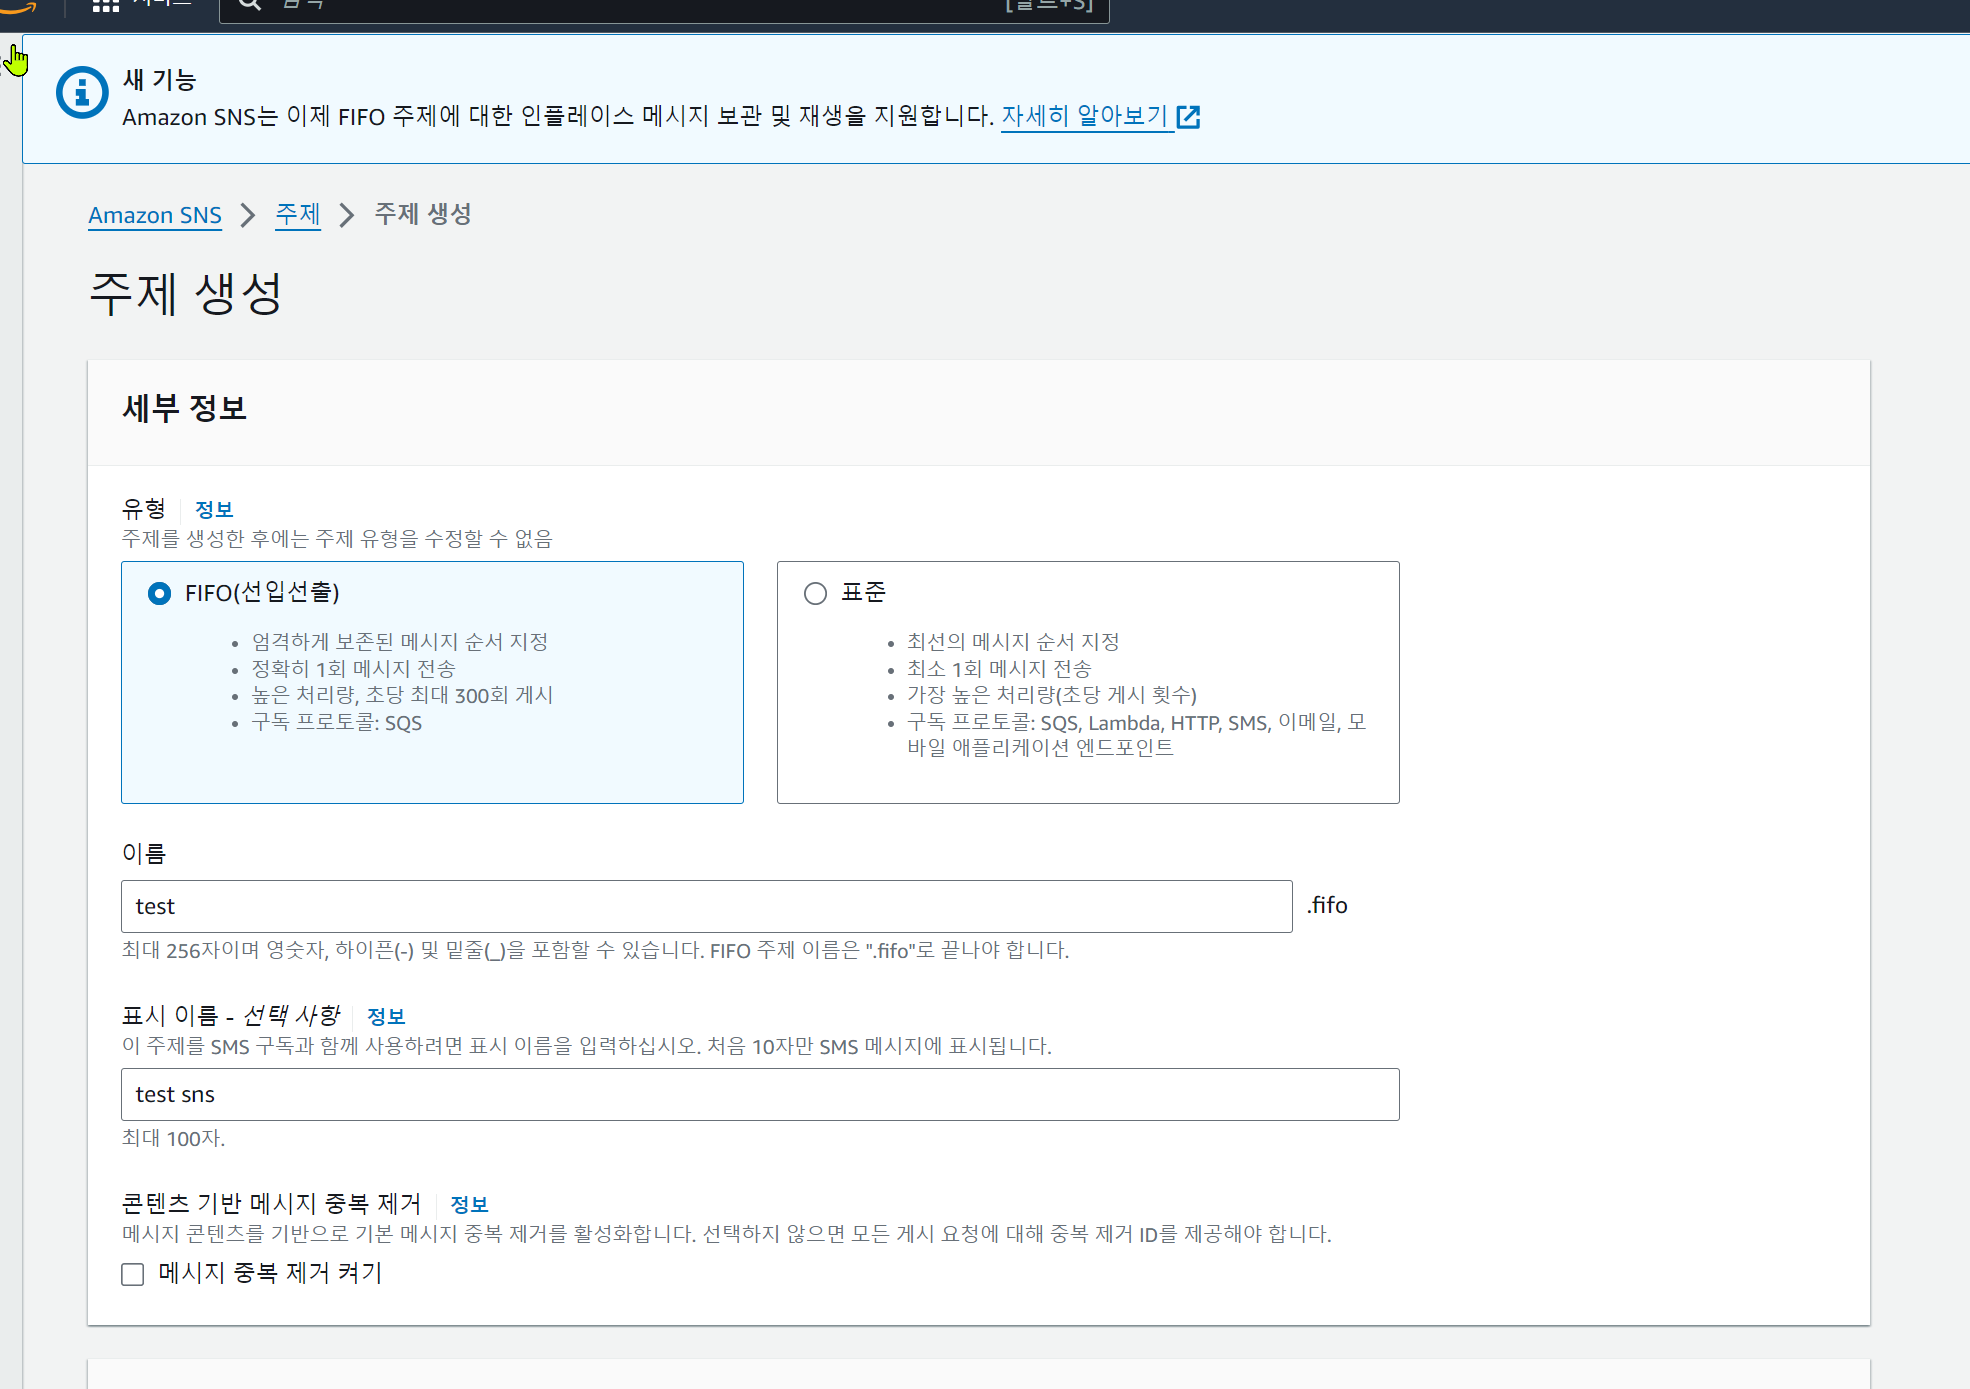
Task: Click the chevron after 주제 breadcrumb
Action: coord(347,215)
